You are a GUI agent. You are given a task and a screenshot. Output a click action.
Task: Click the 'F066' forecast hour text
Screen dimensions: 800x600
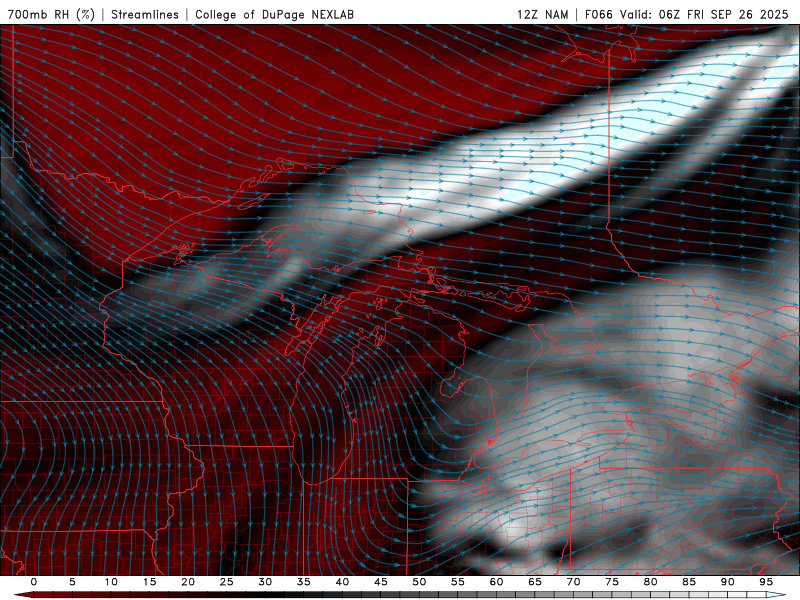(598, 14)
